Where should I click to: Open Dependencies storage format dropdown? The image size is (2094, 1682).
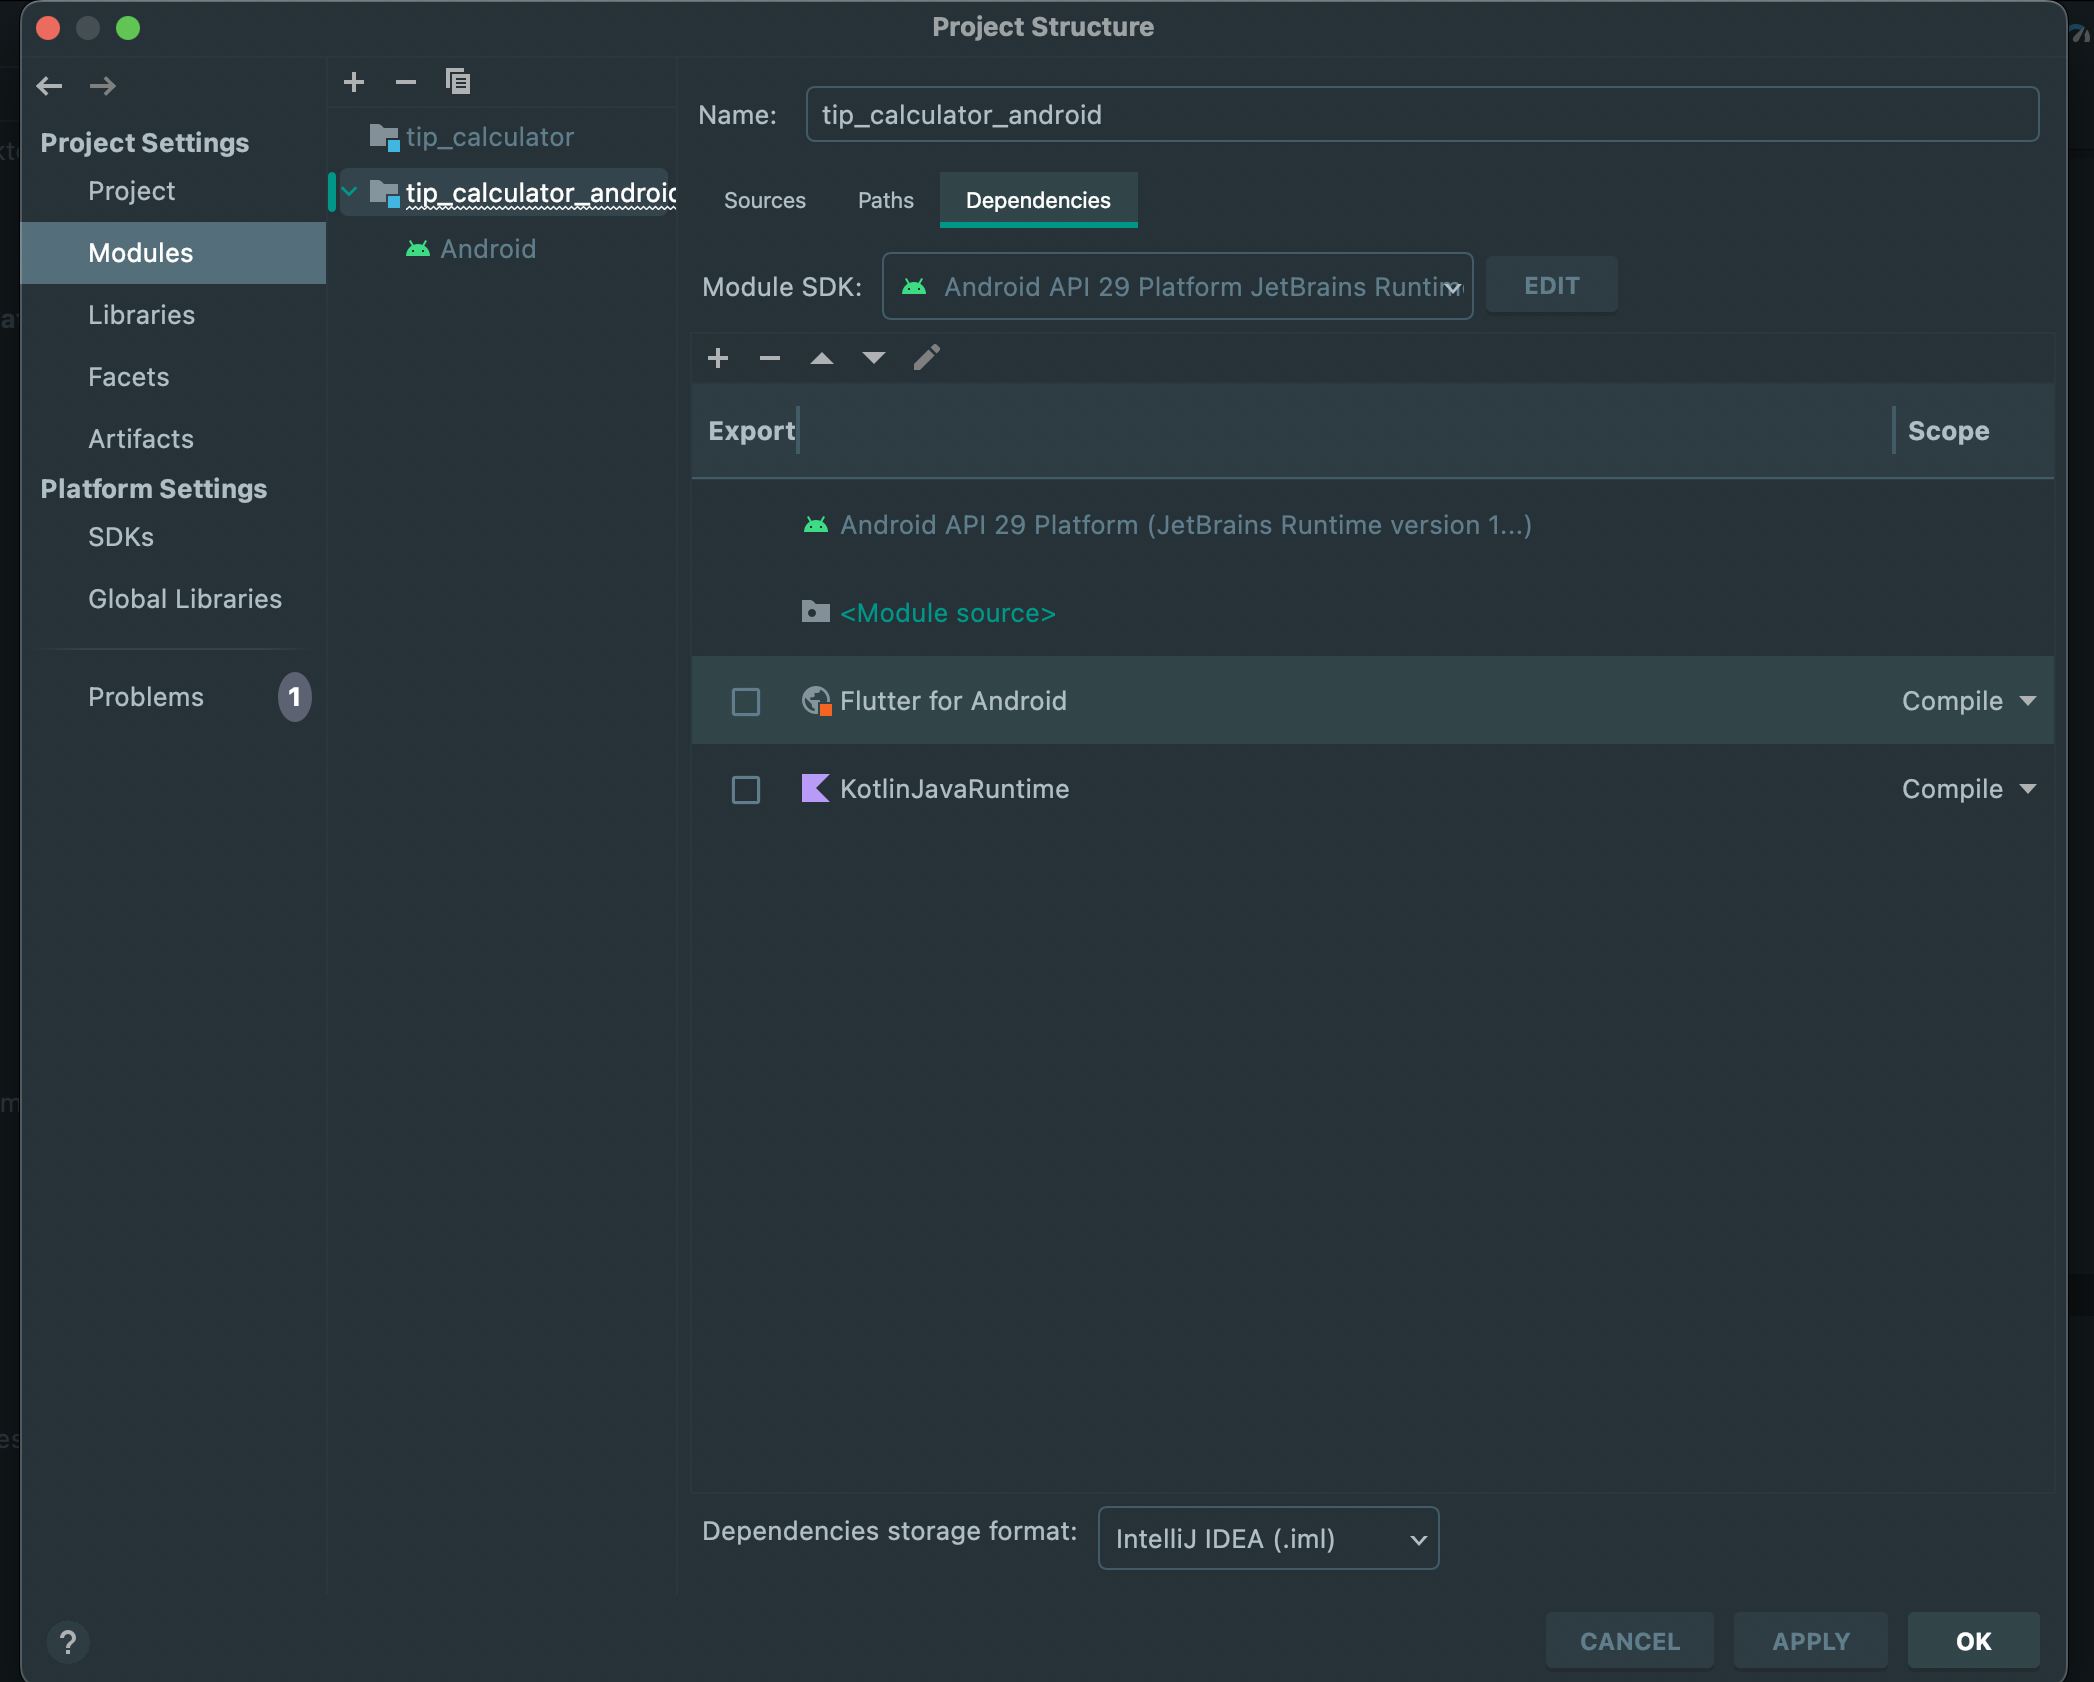(1268, 1538)
